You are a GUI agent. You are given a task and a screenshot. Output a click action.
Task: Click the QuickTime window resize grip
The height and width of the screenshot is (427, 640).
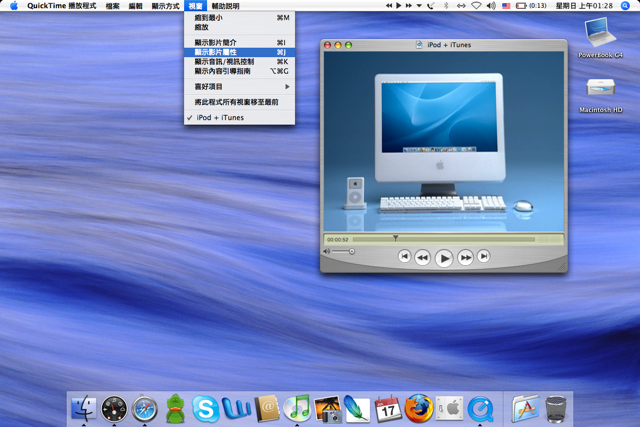click(562, 267)
